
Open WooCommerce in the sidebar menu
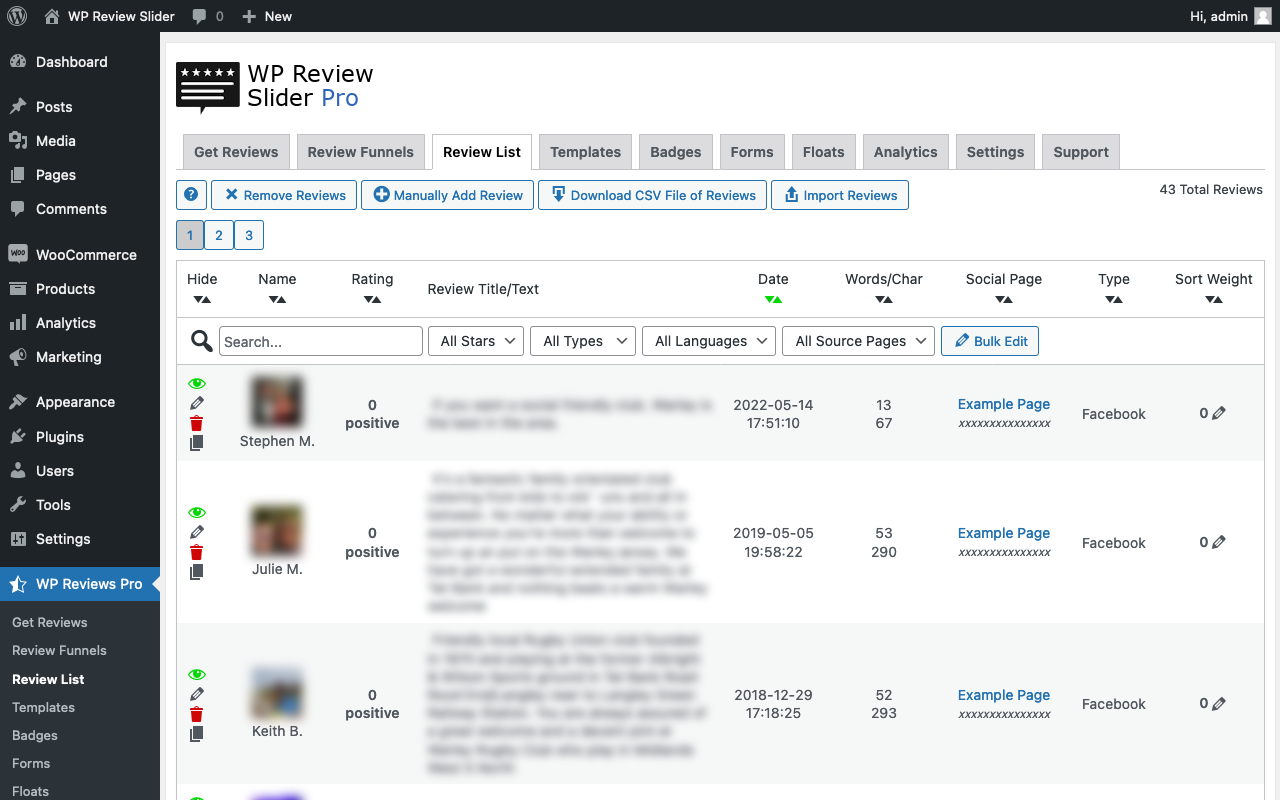pos(80,255)
